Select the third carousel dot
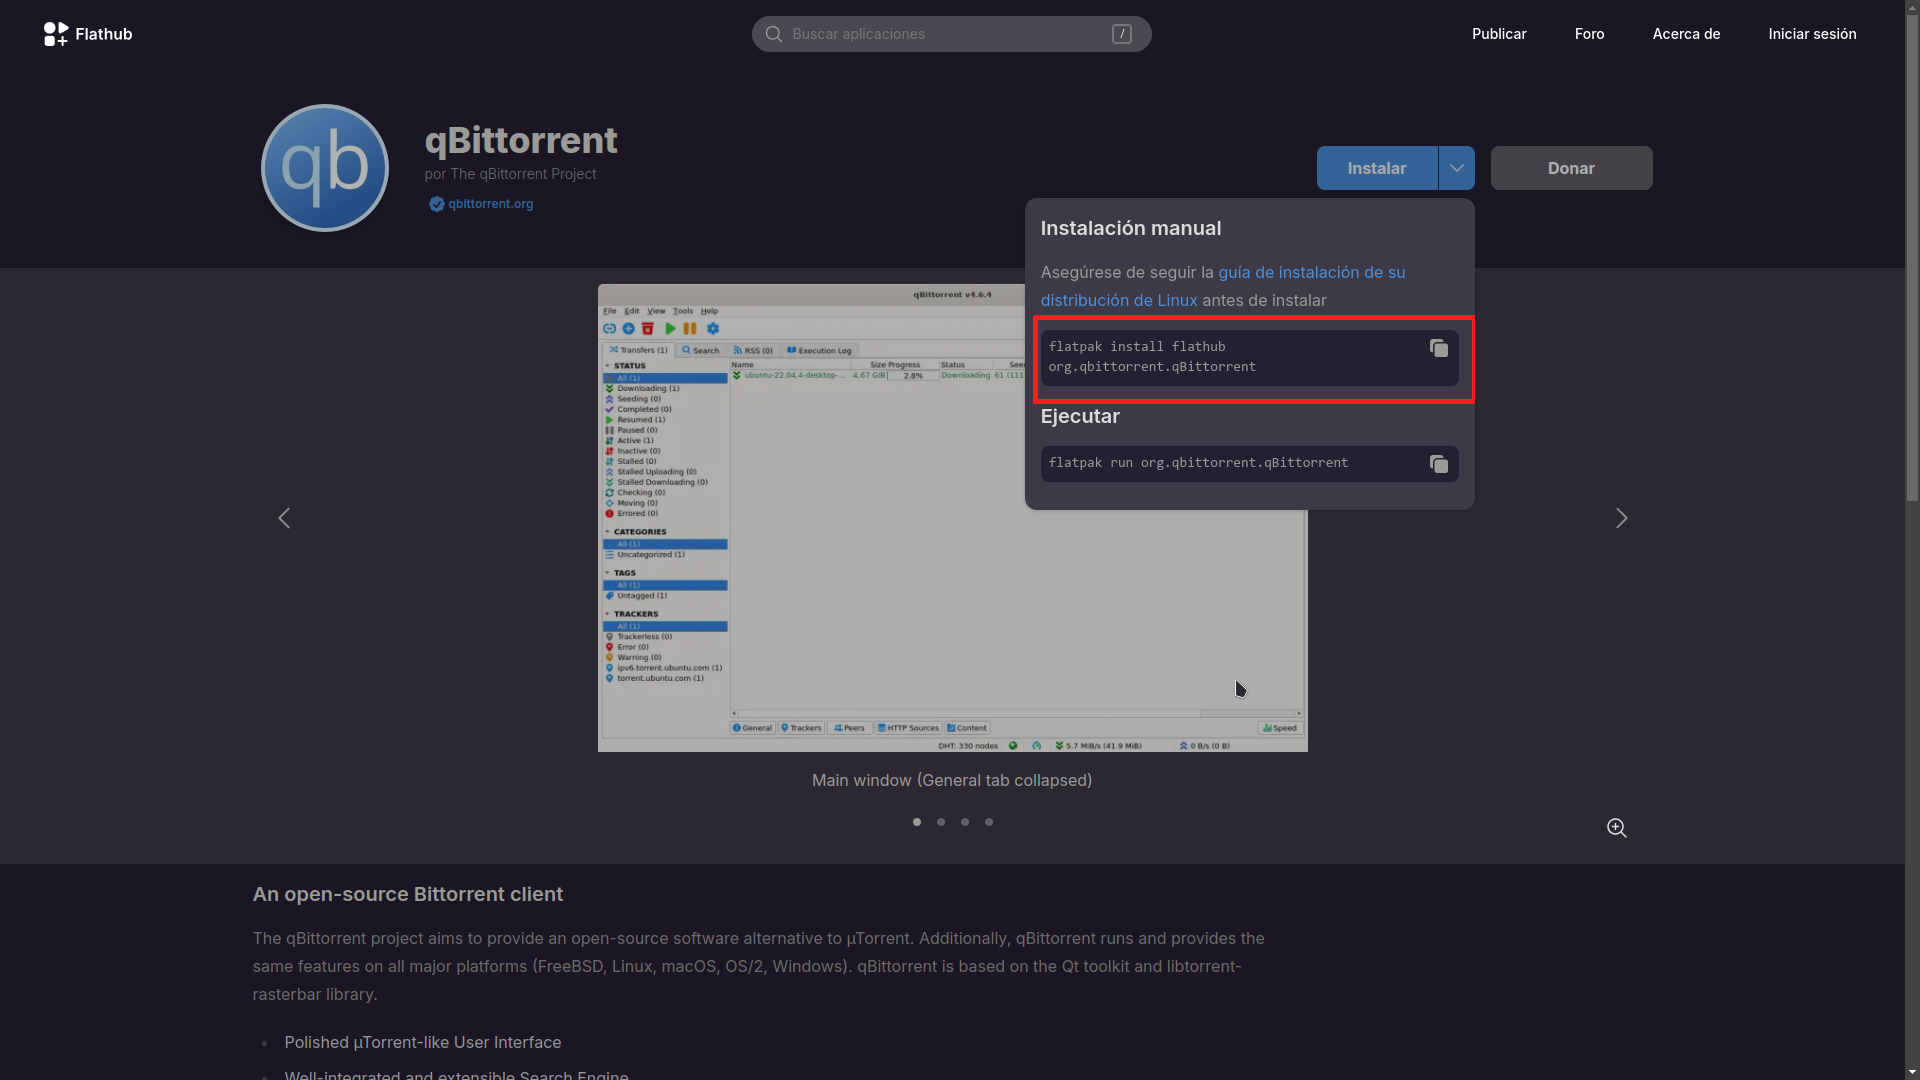 [x=964, y=822]
